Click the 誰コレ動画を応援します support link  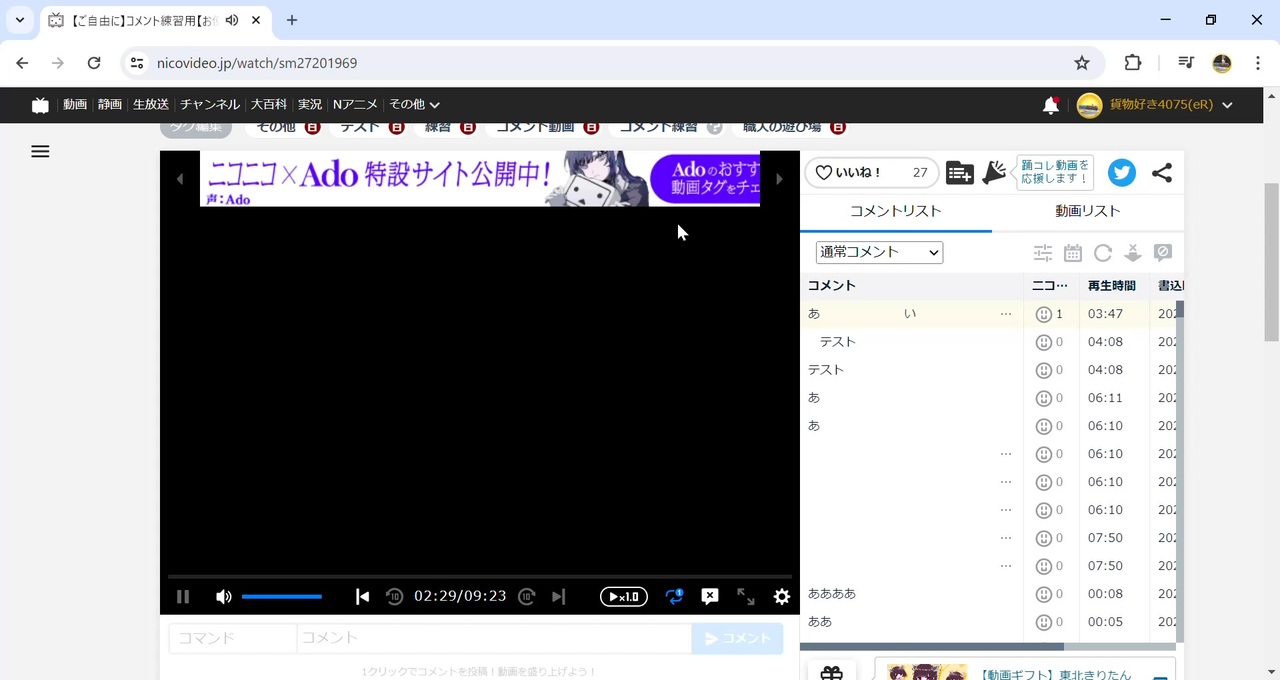1054,172
